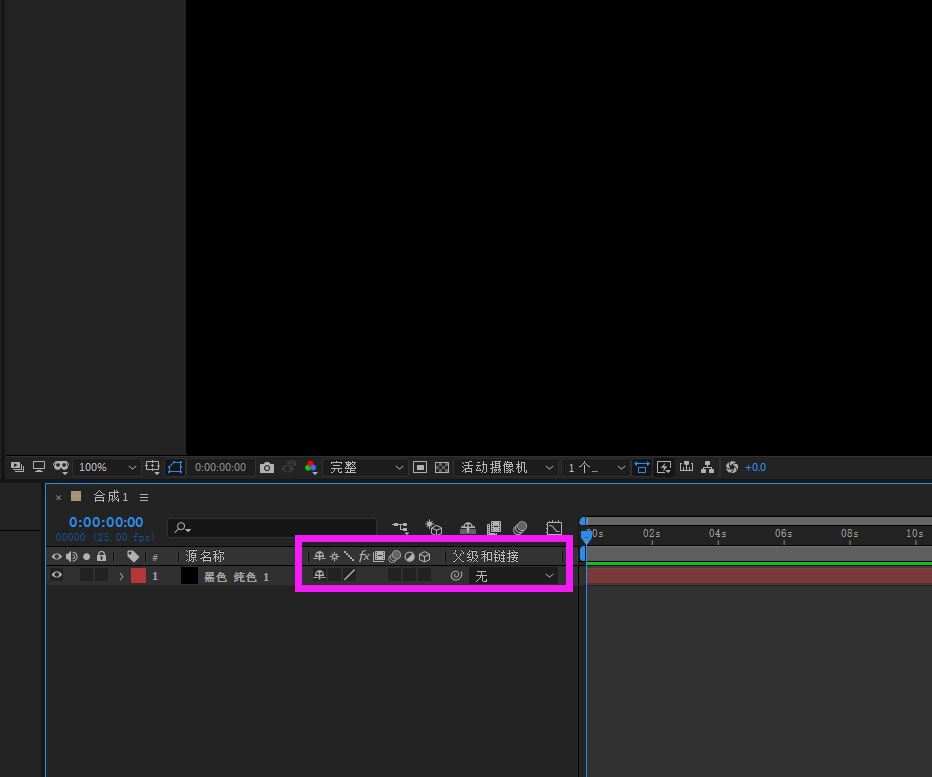Select the 合成1 timeline tab

tap(110, 497)
